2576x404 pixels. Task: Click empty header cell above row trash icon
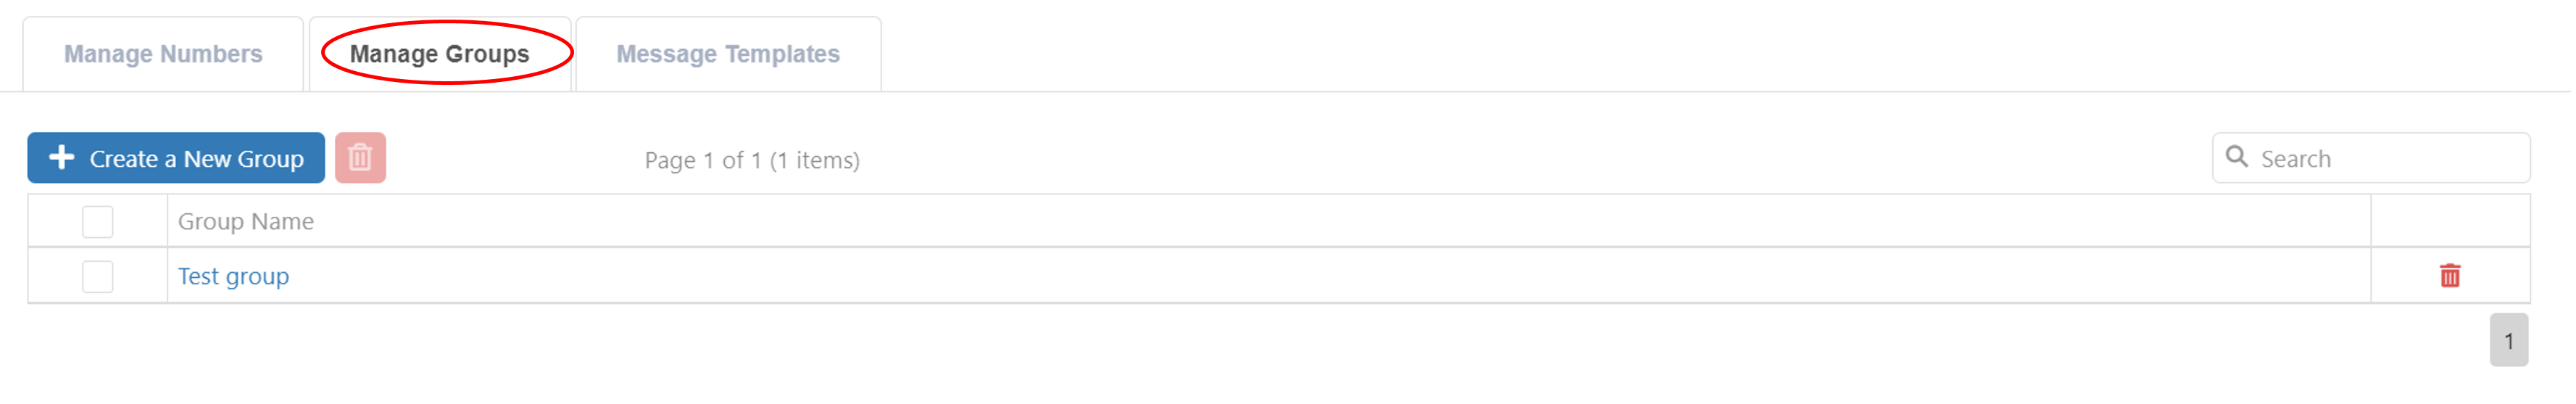point(2450,221)
